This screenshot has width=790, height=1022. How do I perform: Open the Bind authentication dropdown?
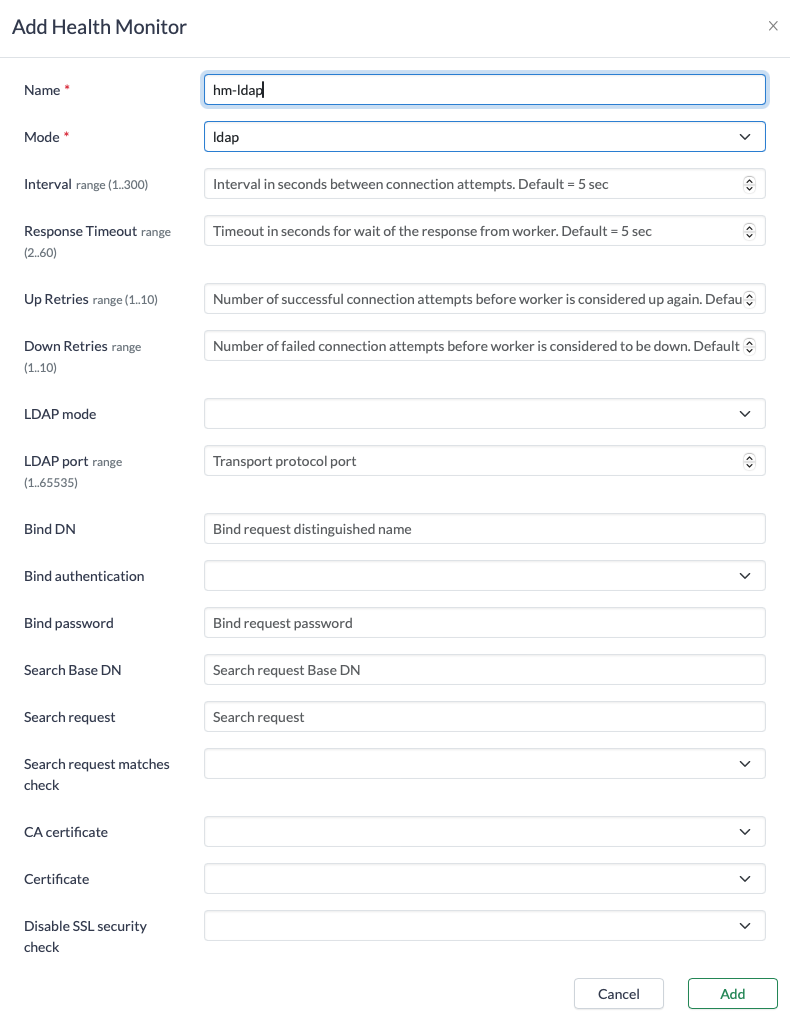tap(484, 576)
